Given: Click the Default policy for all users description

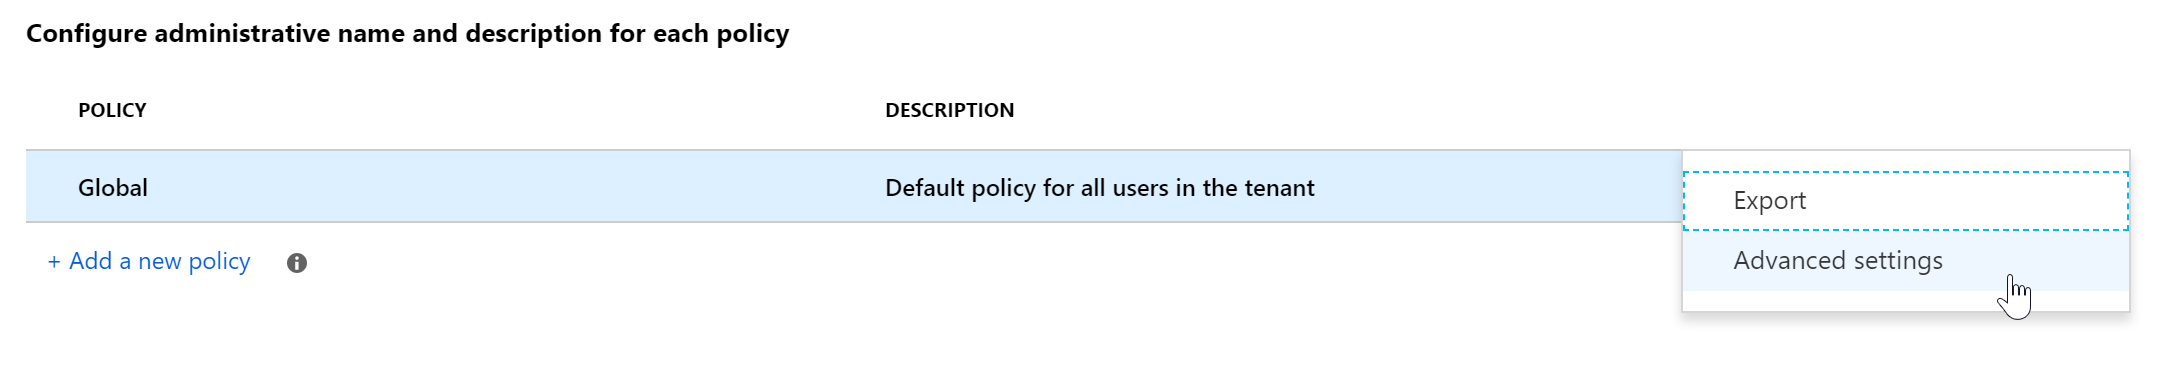Looking at the screenshot, I should pyautogui.click(x=1100, y=188).
